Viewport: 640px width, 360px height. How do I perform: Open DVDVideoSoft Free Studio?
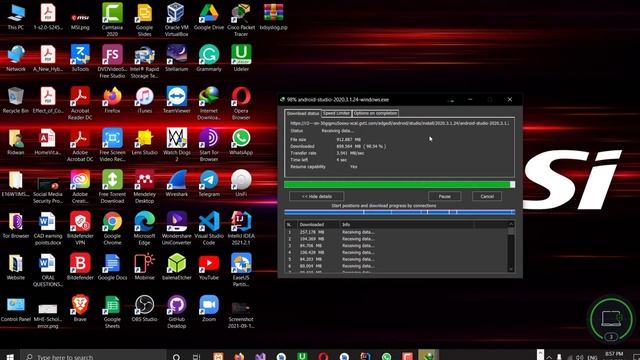112,62
